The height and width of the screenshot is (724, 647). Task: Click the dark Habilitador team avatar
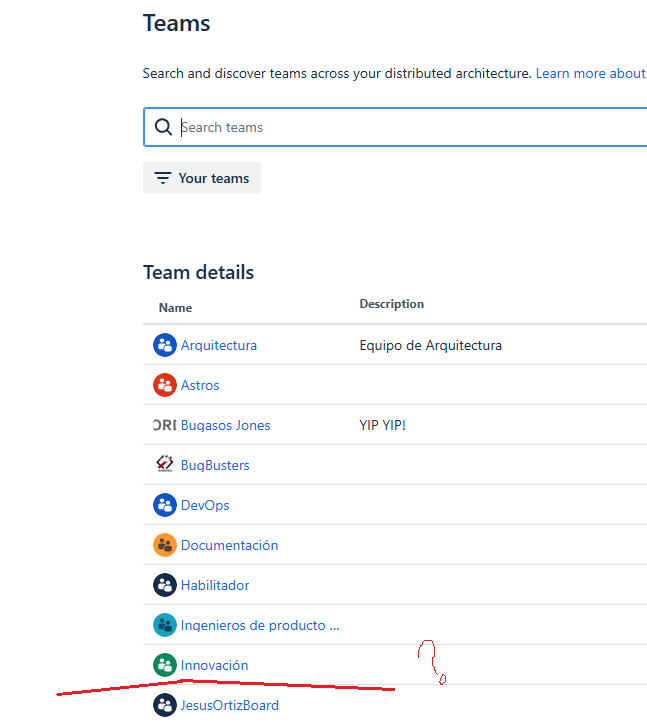[x=164, y=585]
